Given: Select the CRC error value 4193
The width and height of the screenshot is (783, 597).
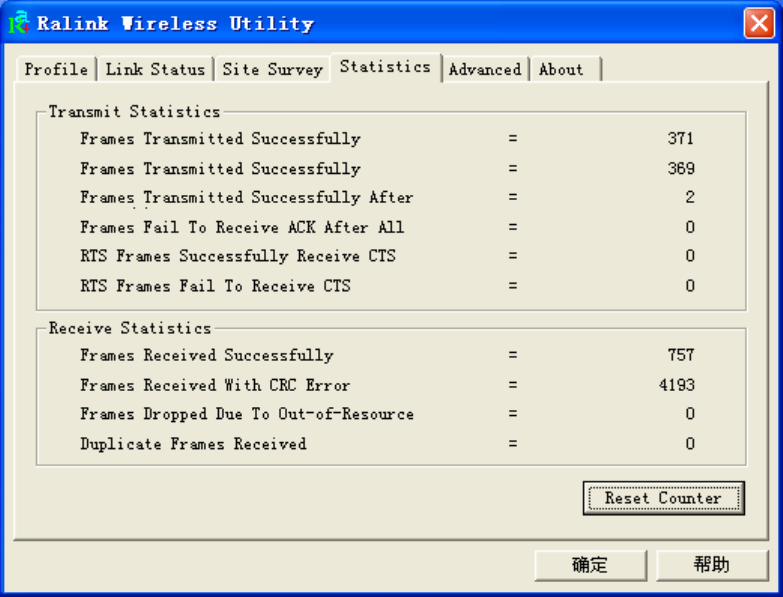Looking at the screenshot, I should coord(677,385).
